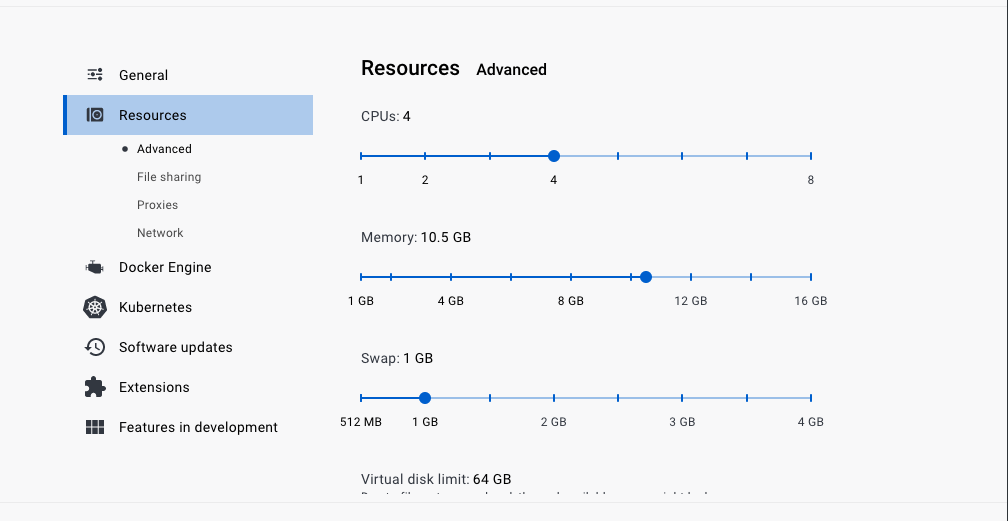Set Swap slider to 4 GB

tap(811, 398)
